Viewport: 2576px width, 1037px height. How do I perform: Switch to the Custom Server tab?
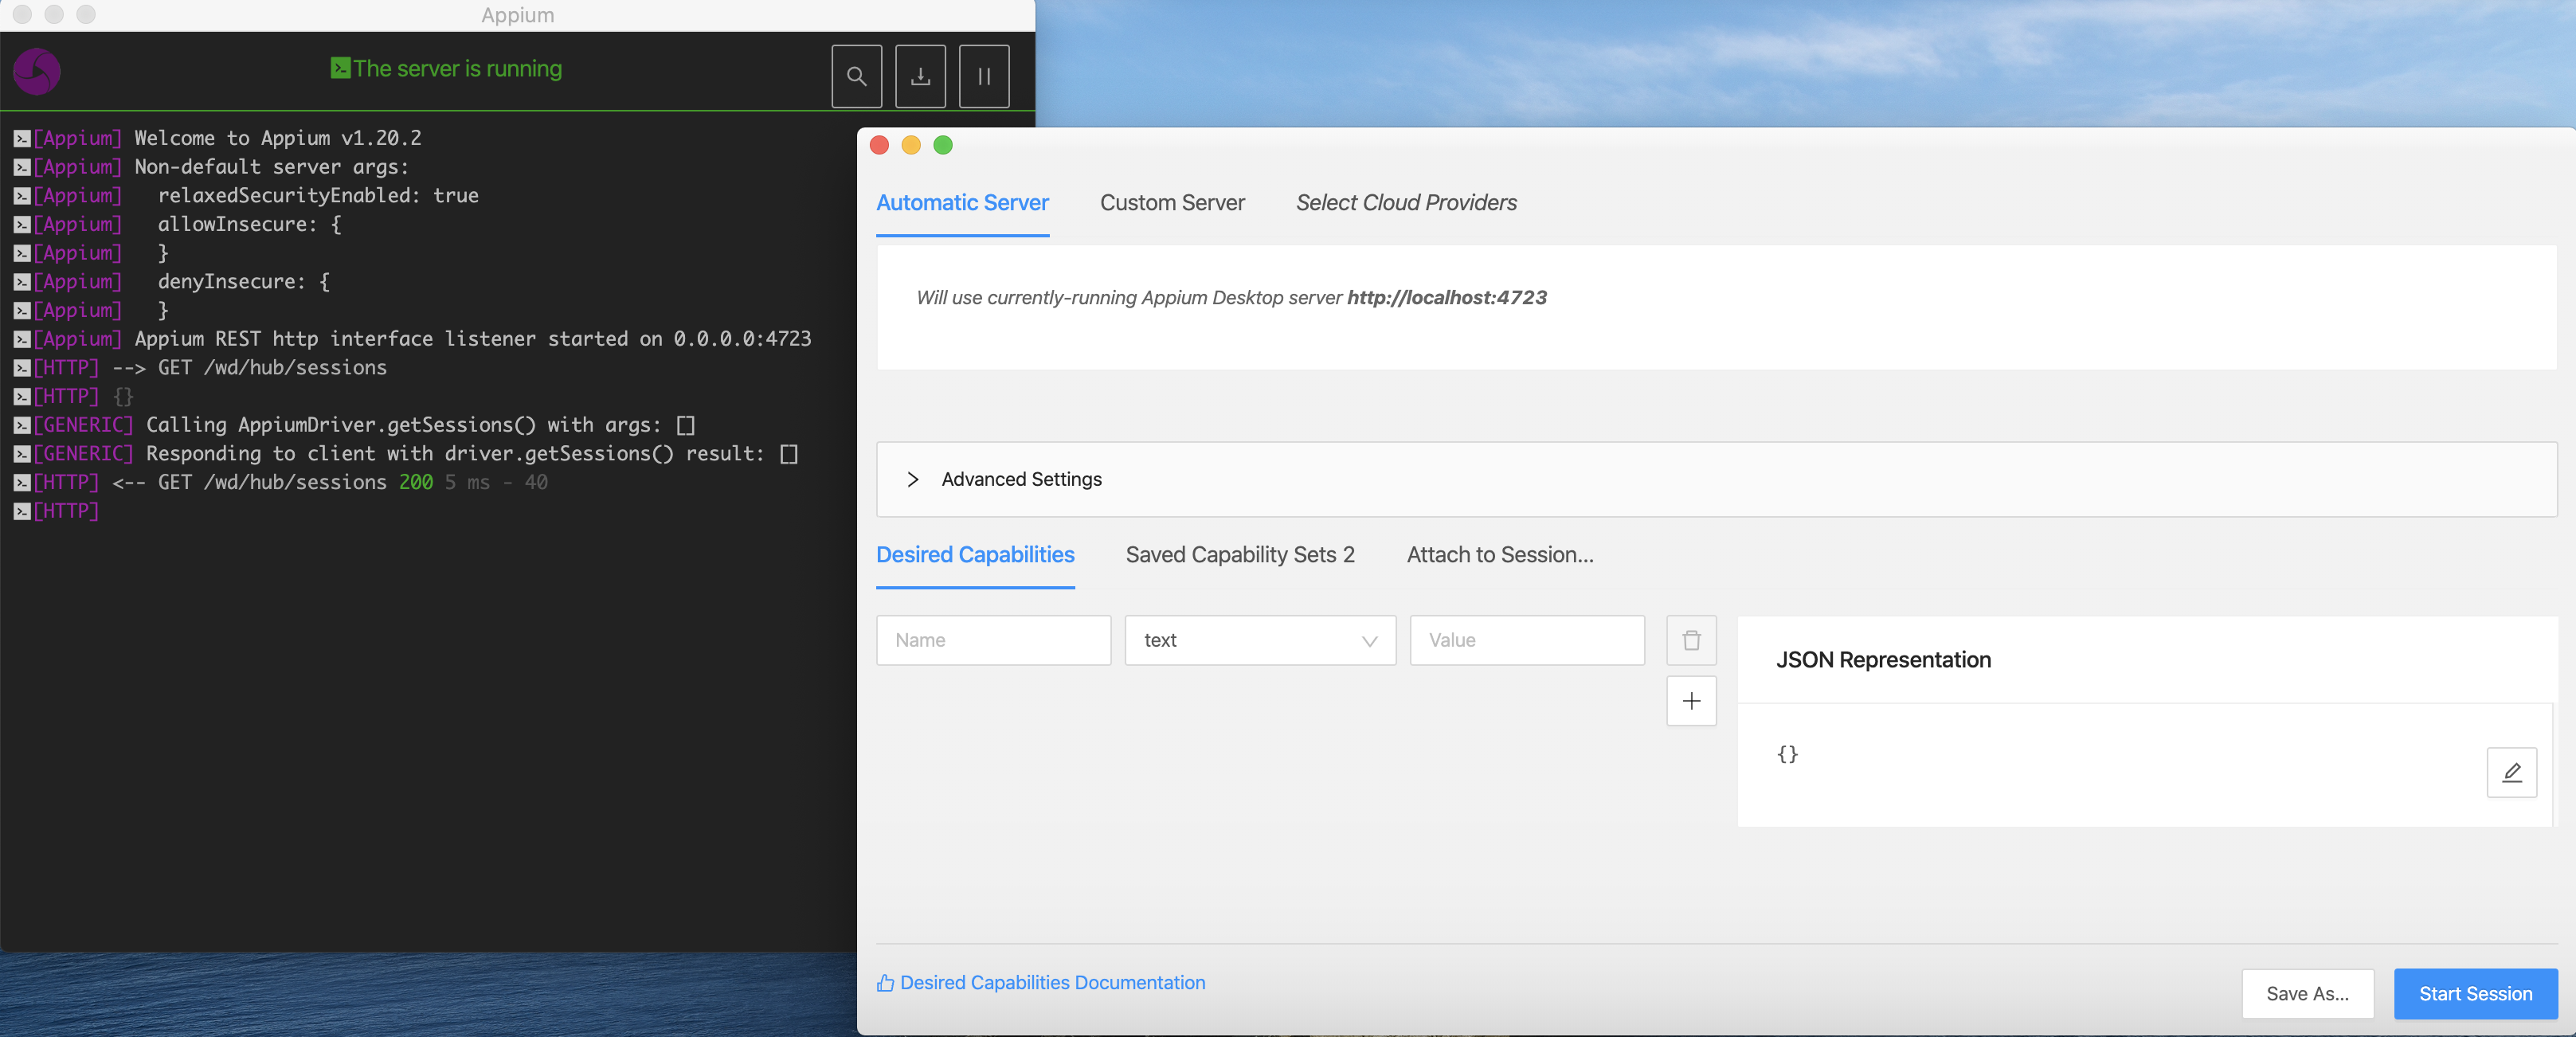click(1172, 203)
